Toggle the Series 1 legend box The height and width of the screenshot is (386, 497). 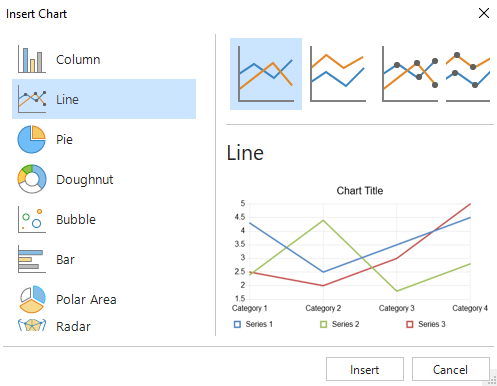237,324
